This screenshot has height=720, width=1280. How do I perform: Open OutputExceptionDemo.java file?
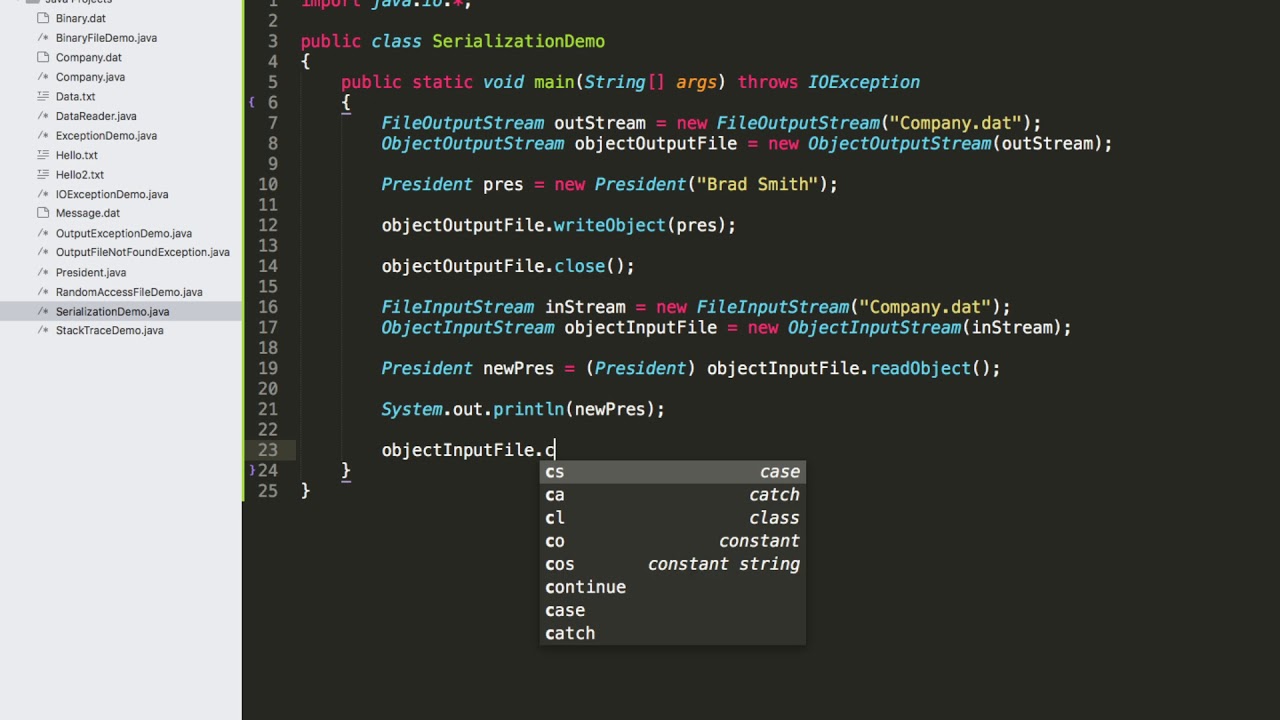[x=124, y=233]
